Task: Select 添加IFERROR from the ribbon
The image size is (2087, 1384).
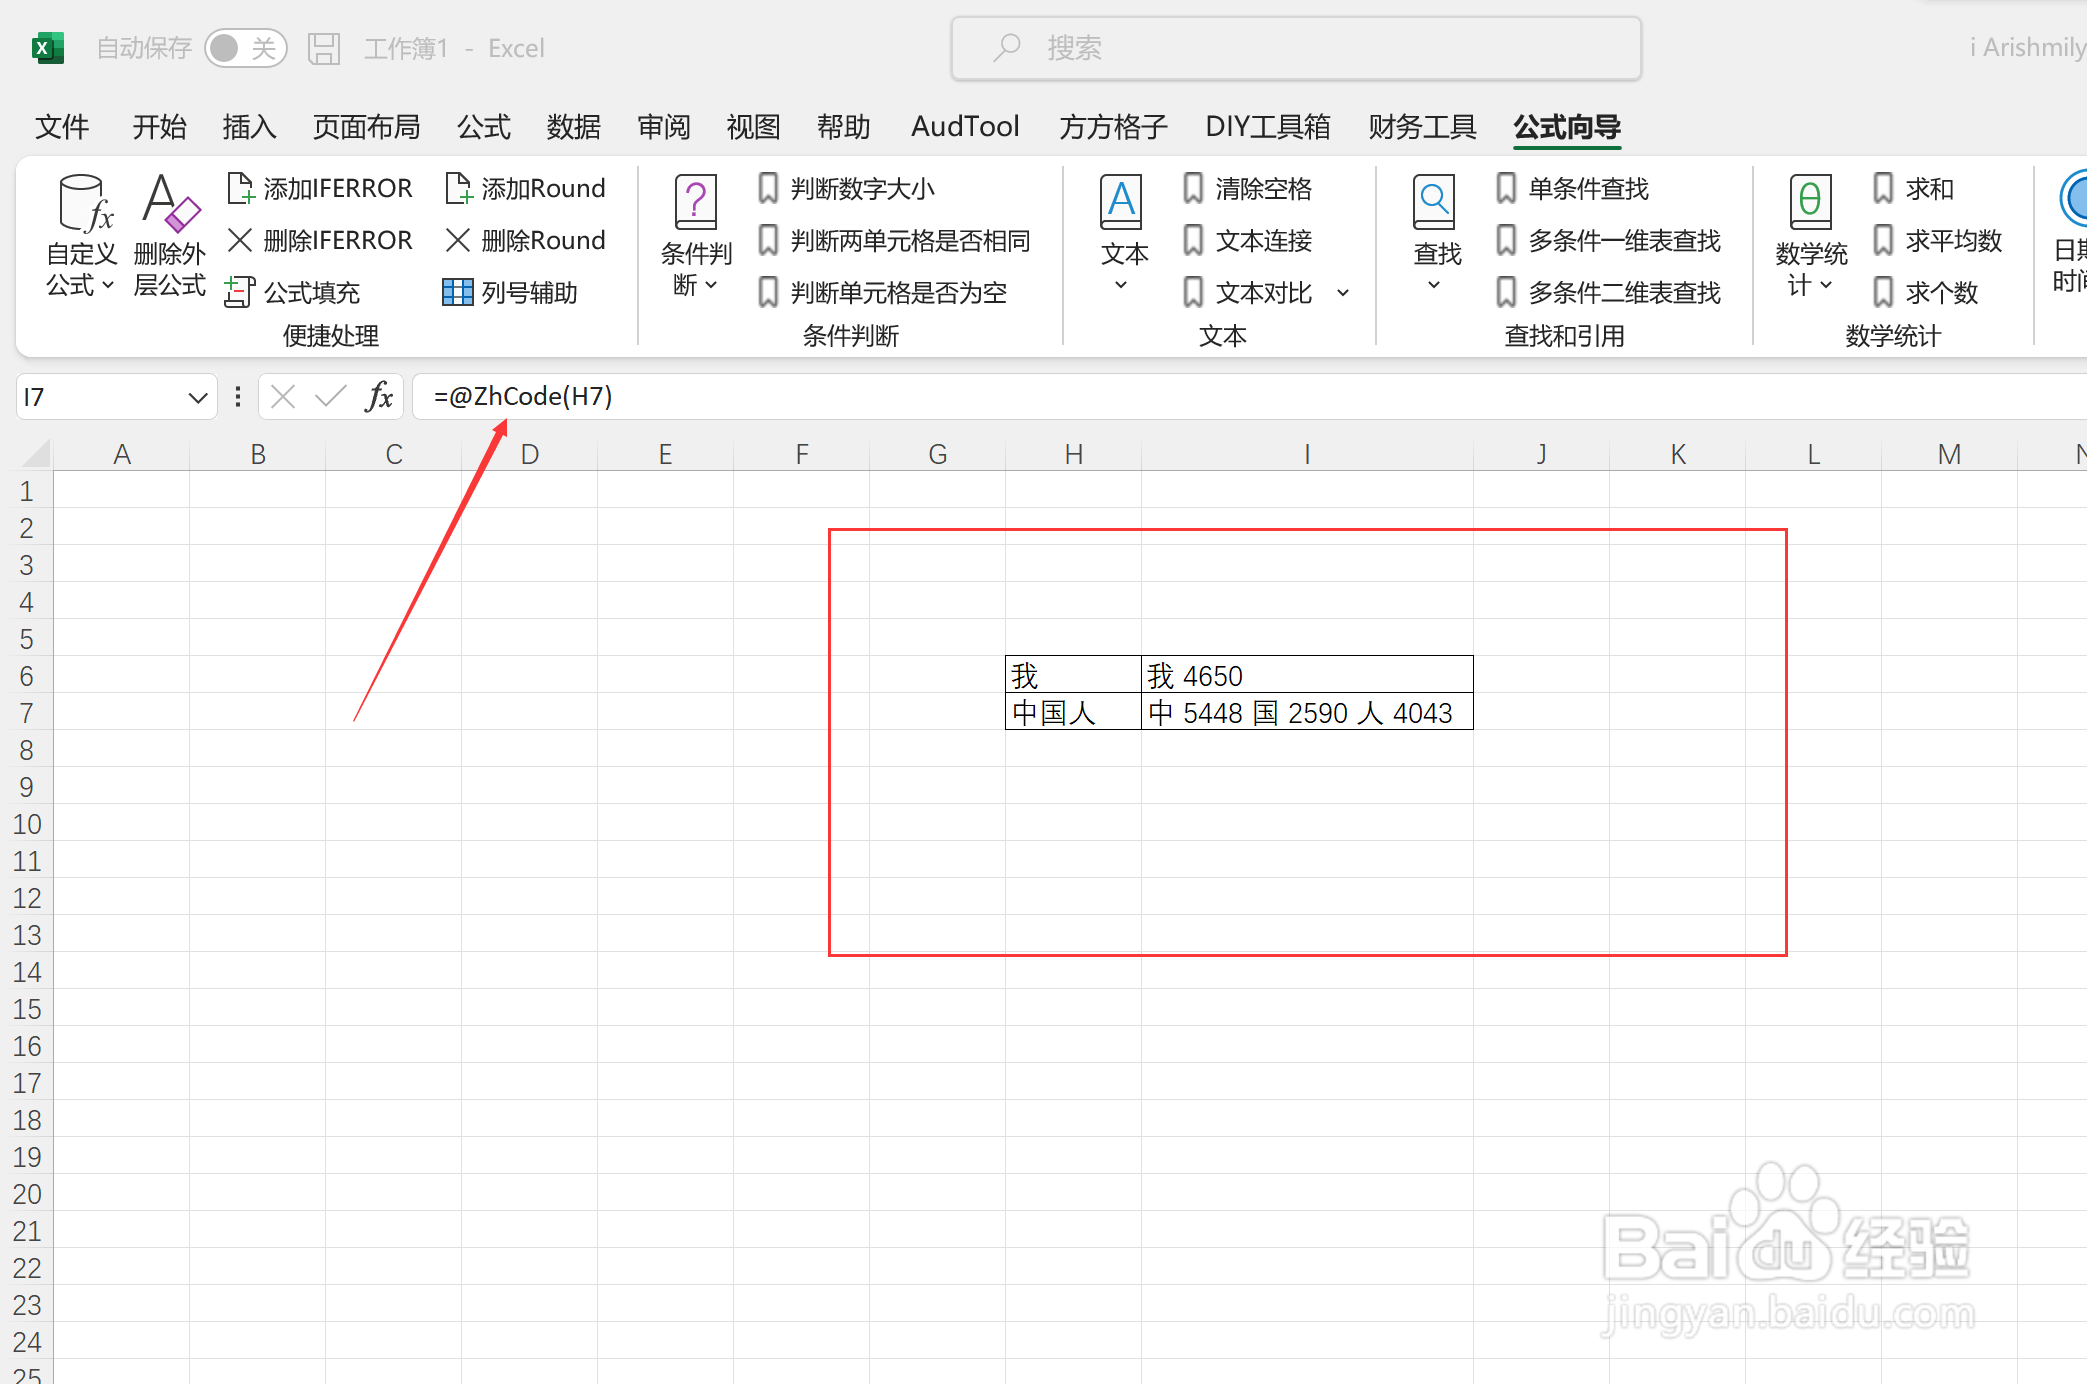Action: pyautogui.click(x=320, y=188)
